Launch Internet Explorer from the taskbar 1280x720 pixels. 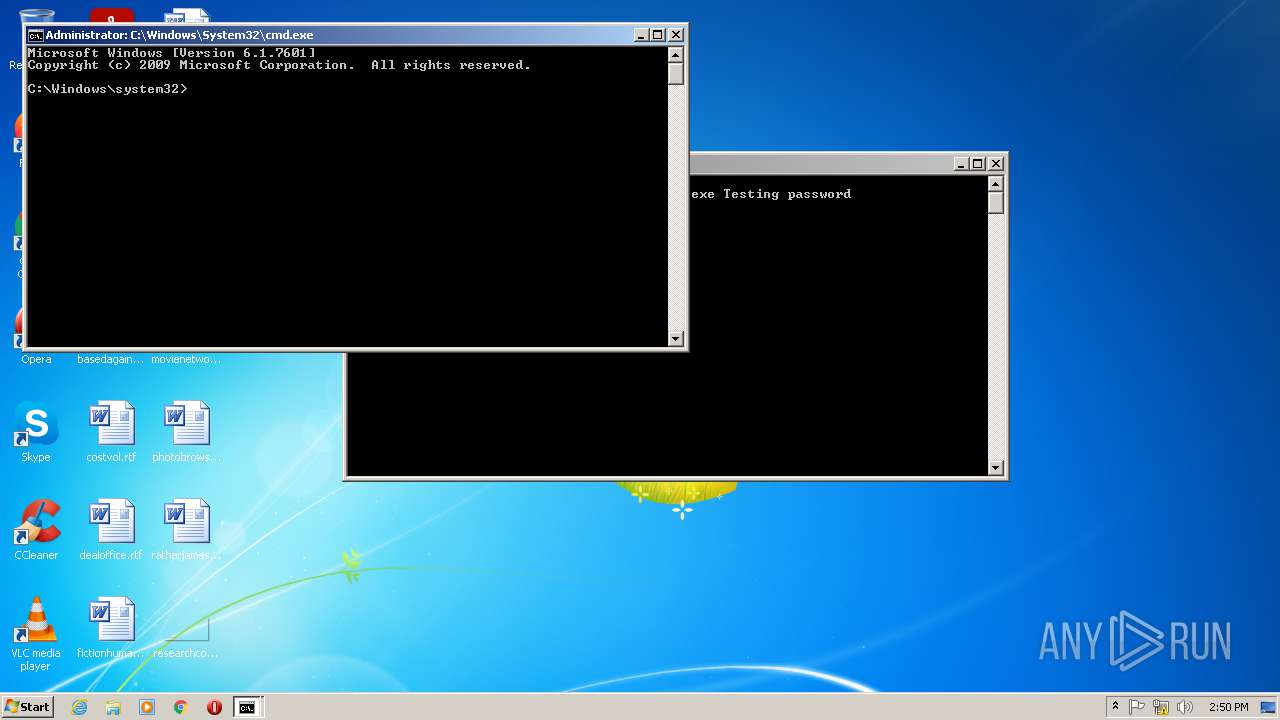pyautogui.click(x=79, y=707)
